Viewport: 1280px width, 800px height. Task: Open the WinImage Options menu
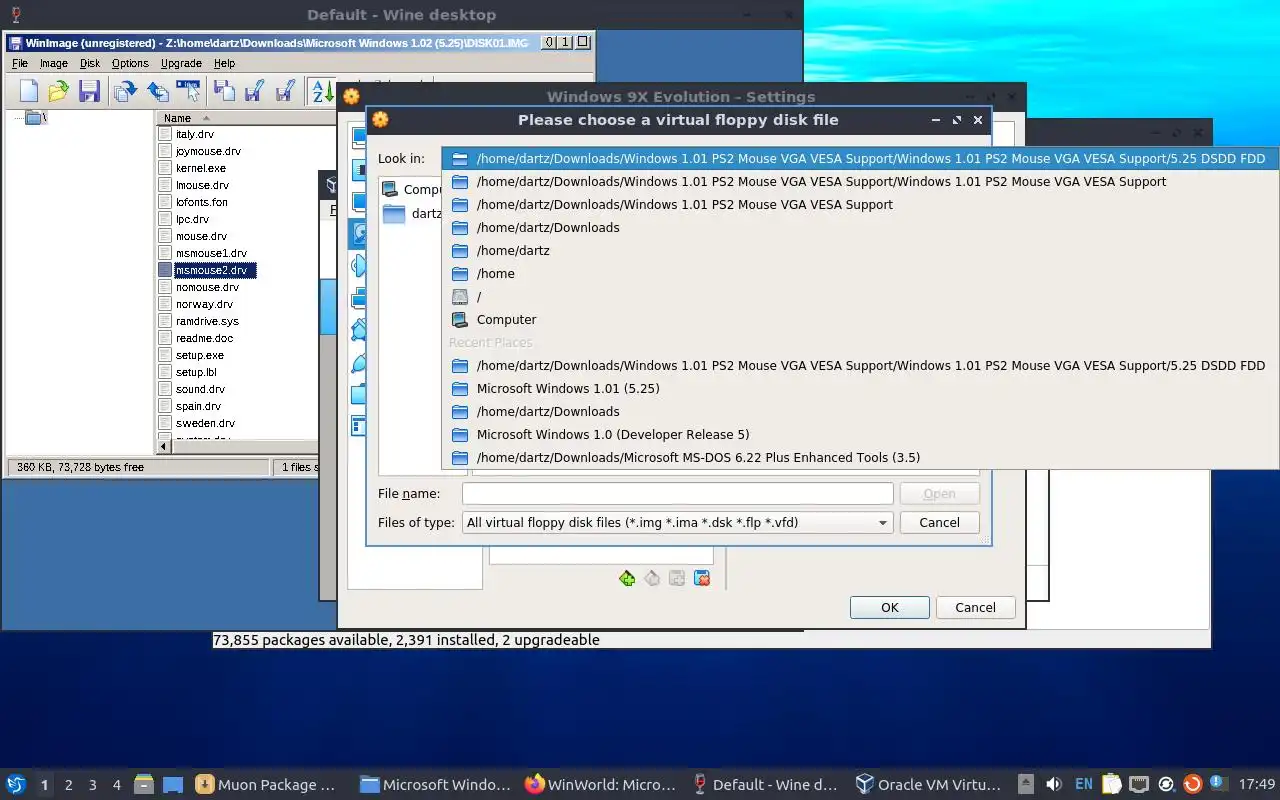click(x=130, y=63)
